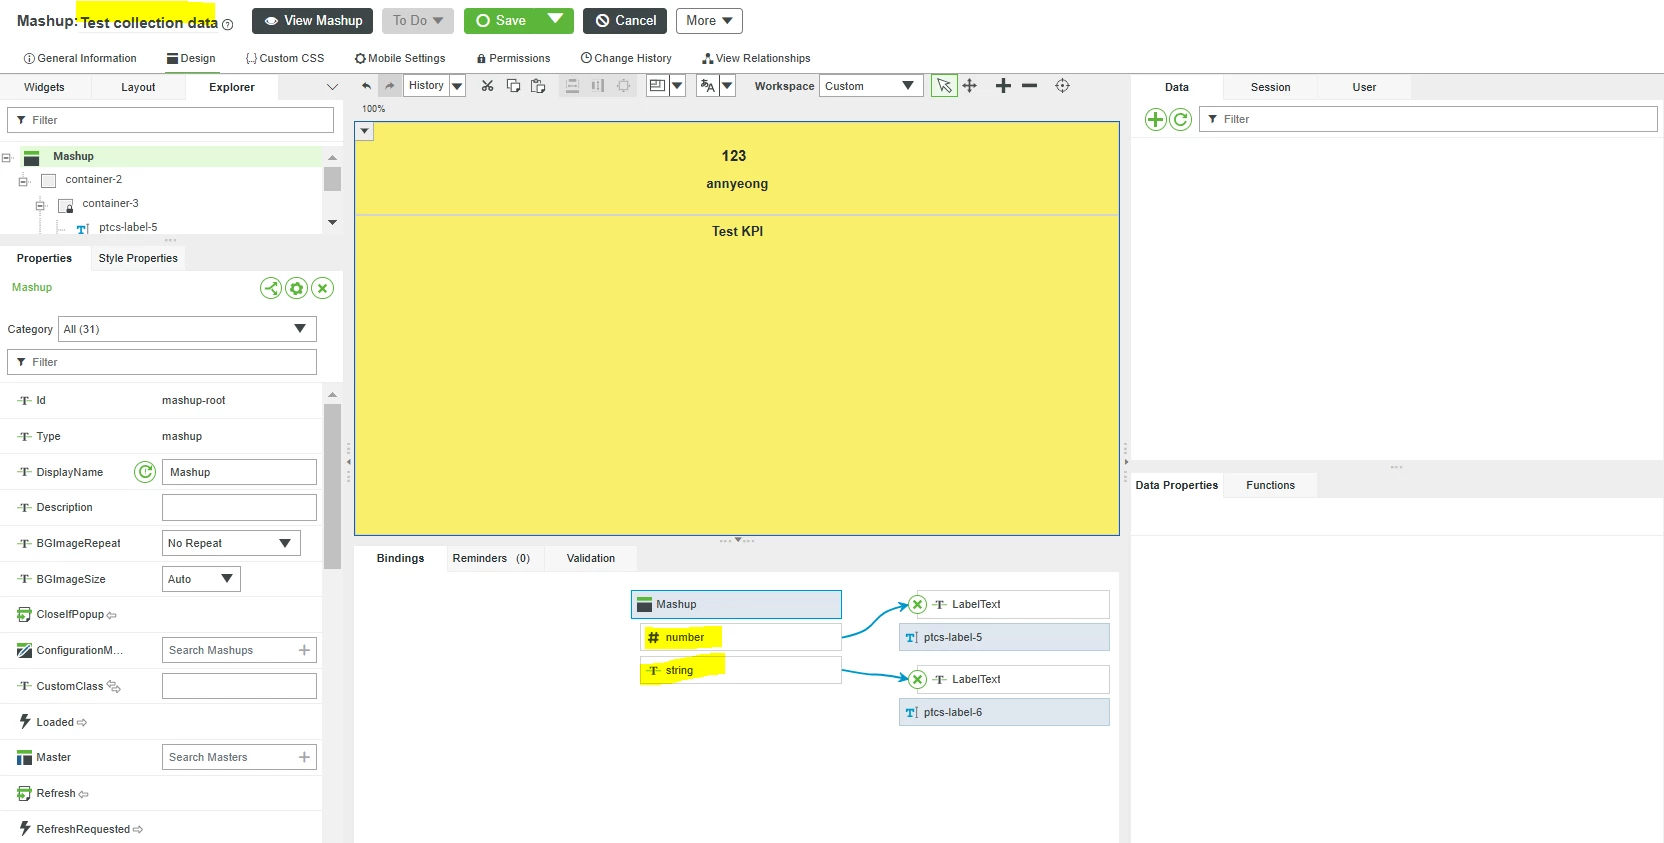This screenshot has width=1664, height=843.
Task: Open the Custom CSS tab
Action: point(285,58)
